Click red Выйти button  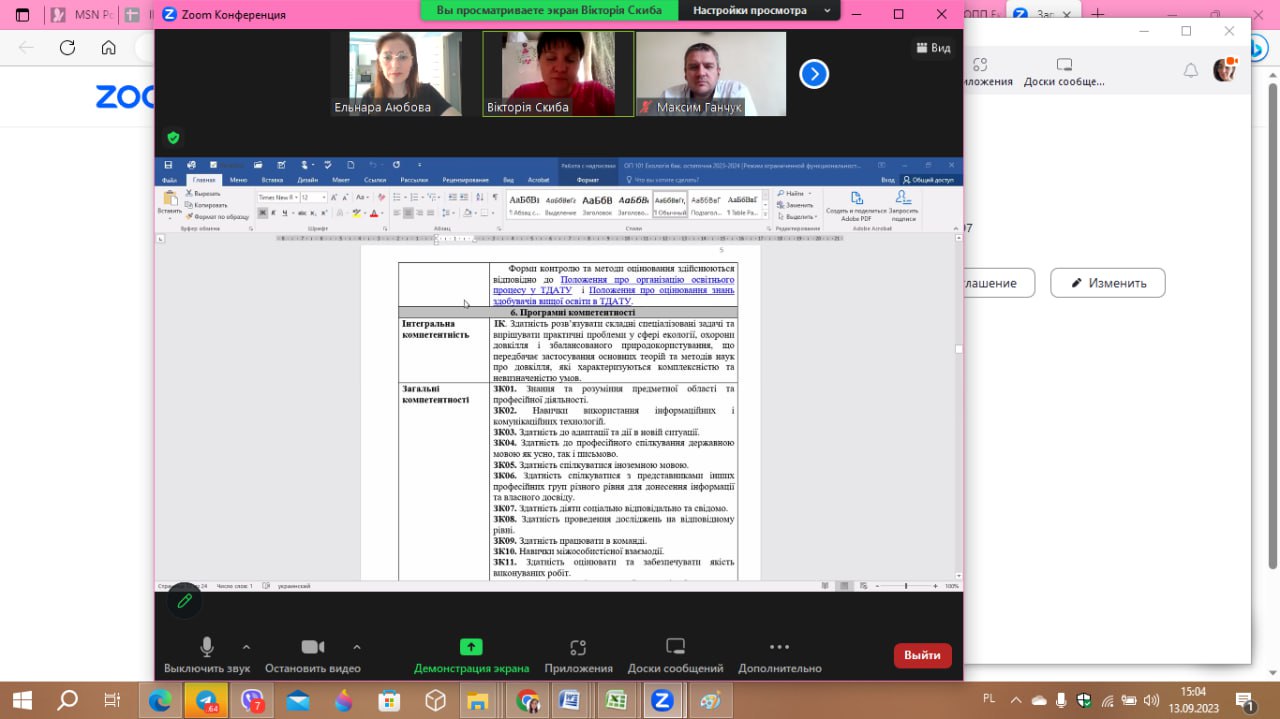(x=922, y=656)
